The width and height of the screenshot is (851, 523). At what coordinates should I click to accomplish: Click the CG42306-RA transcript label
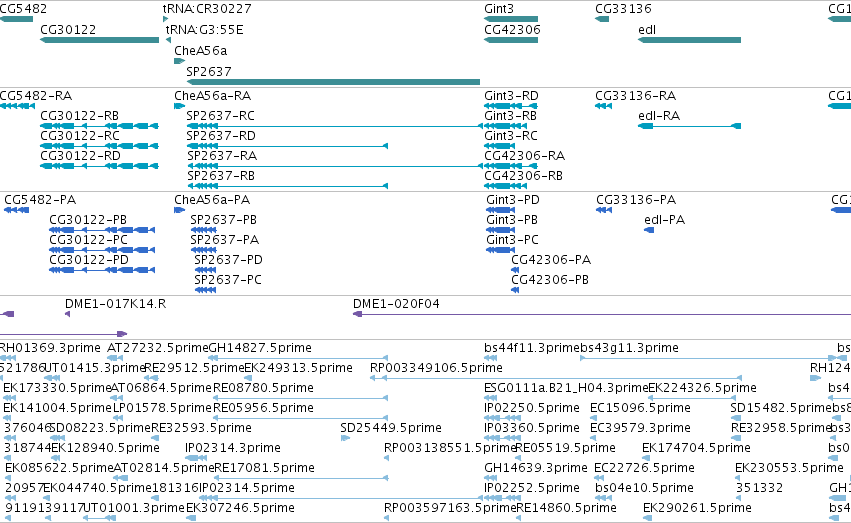click(525, 156)
